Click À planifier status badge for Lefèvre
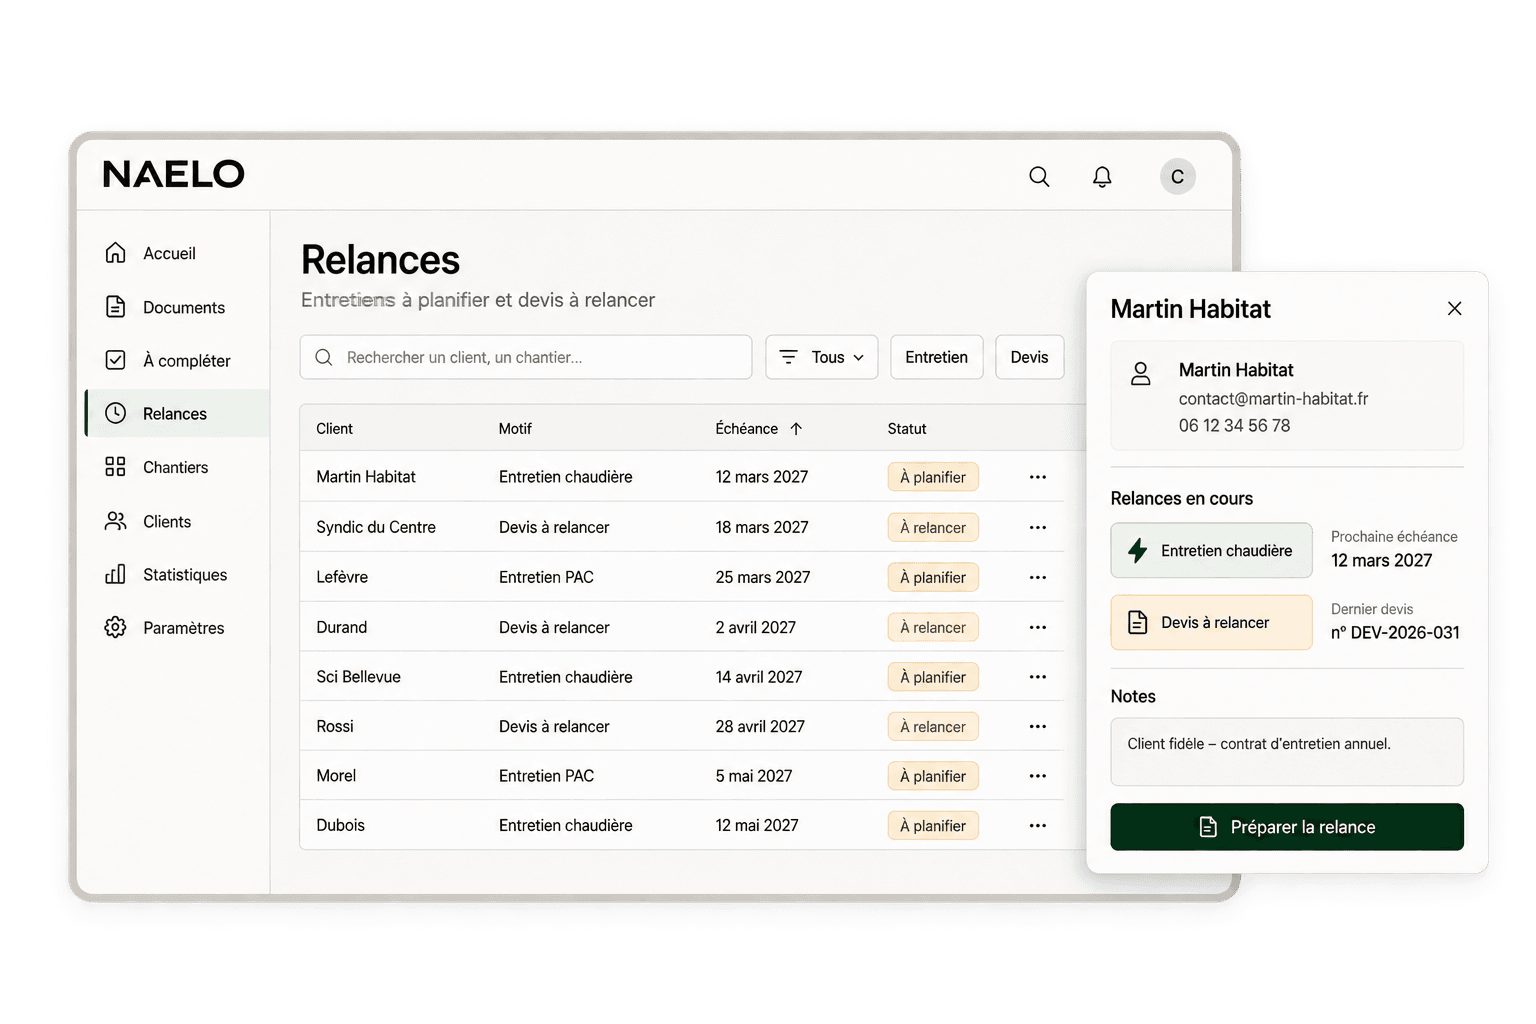1536x1024 pixels. [x=933, y=577]
